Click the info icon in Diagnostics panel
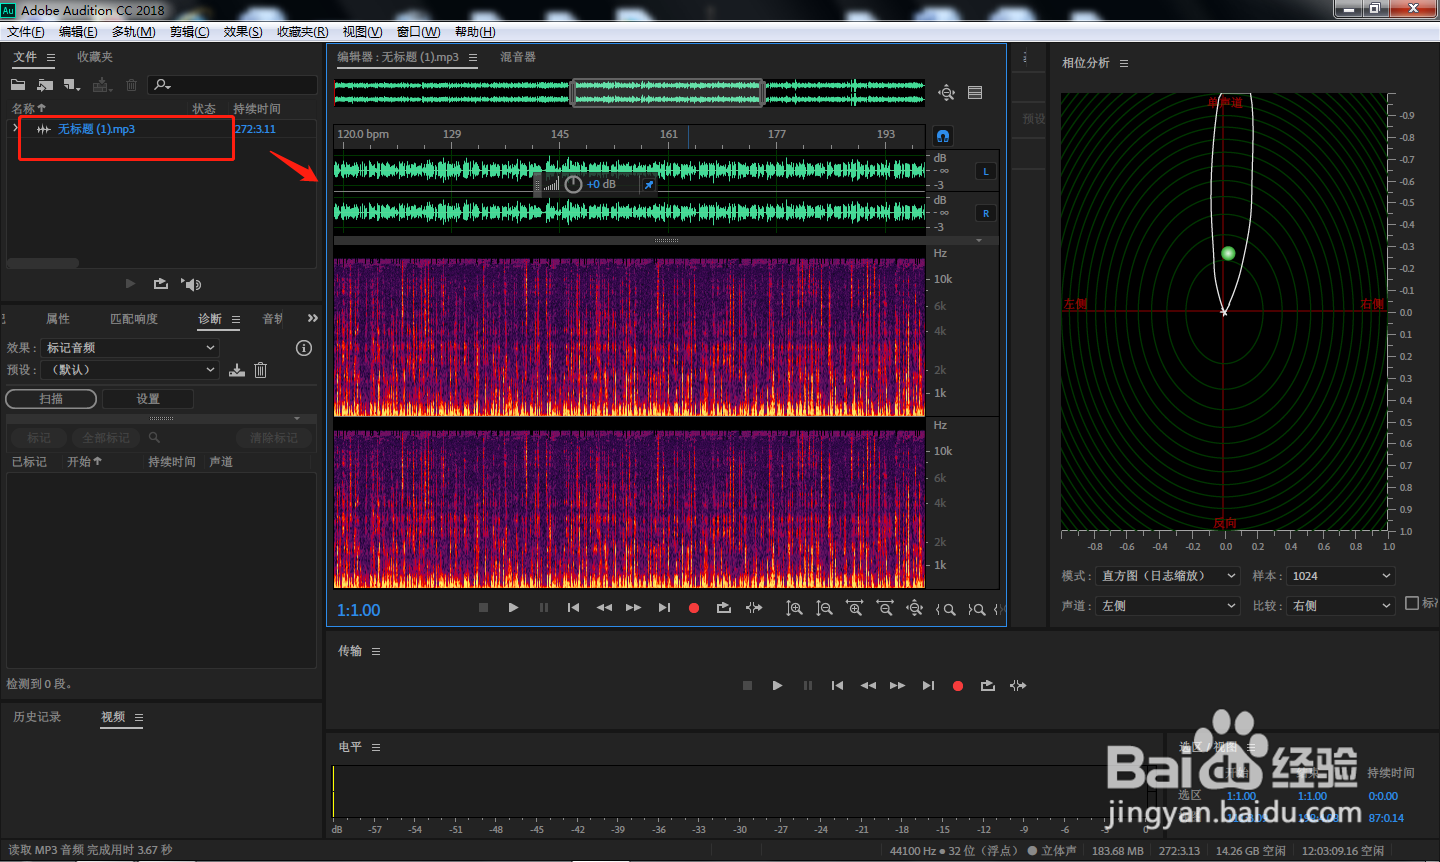This screenshot has height=862, width=1440. pos(304,348)
